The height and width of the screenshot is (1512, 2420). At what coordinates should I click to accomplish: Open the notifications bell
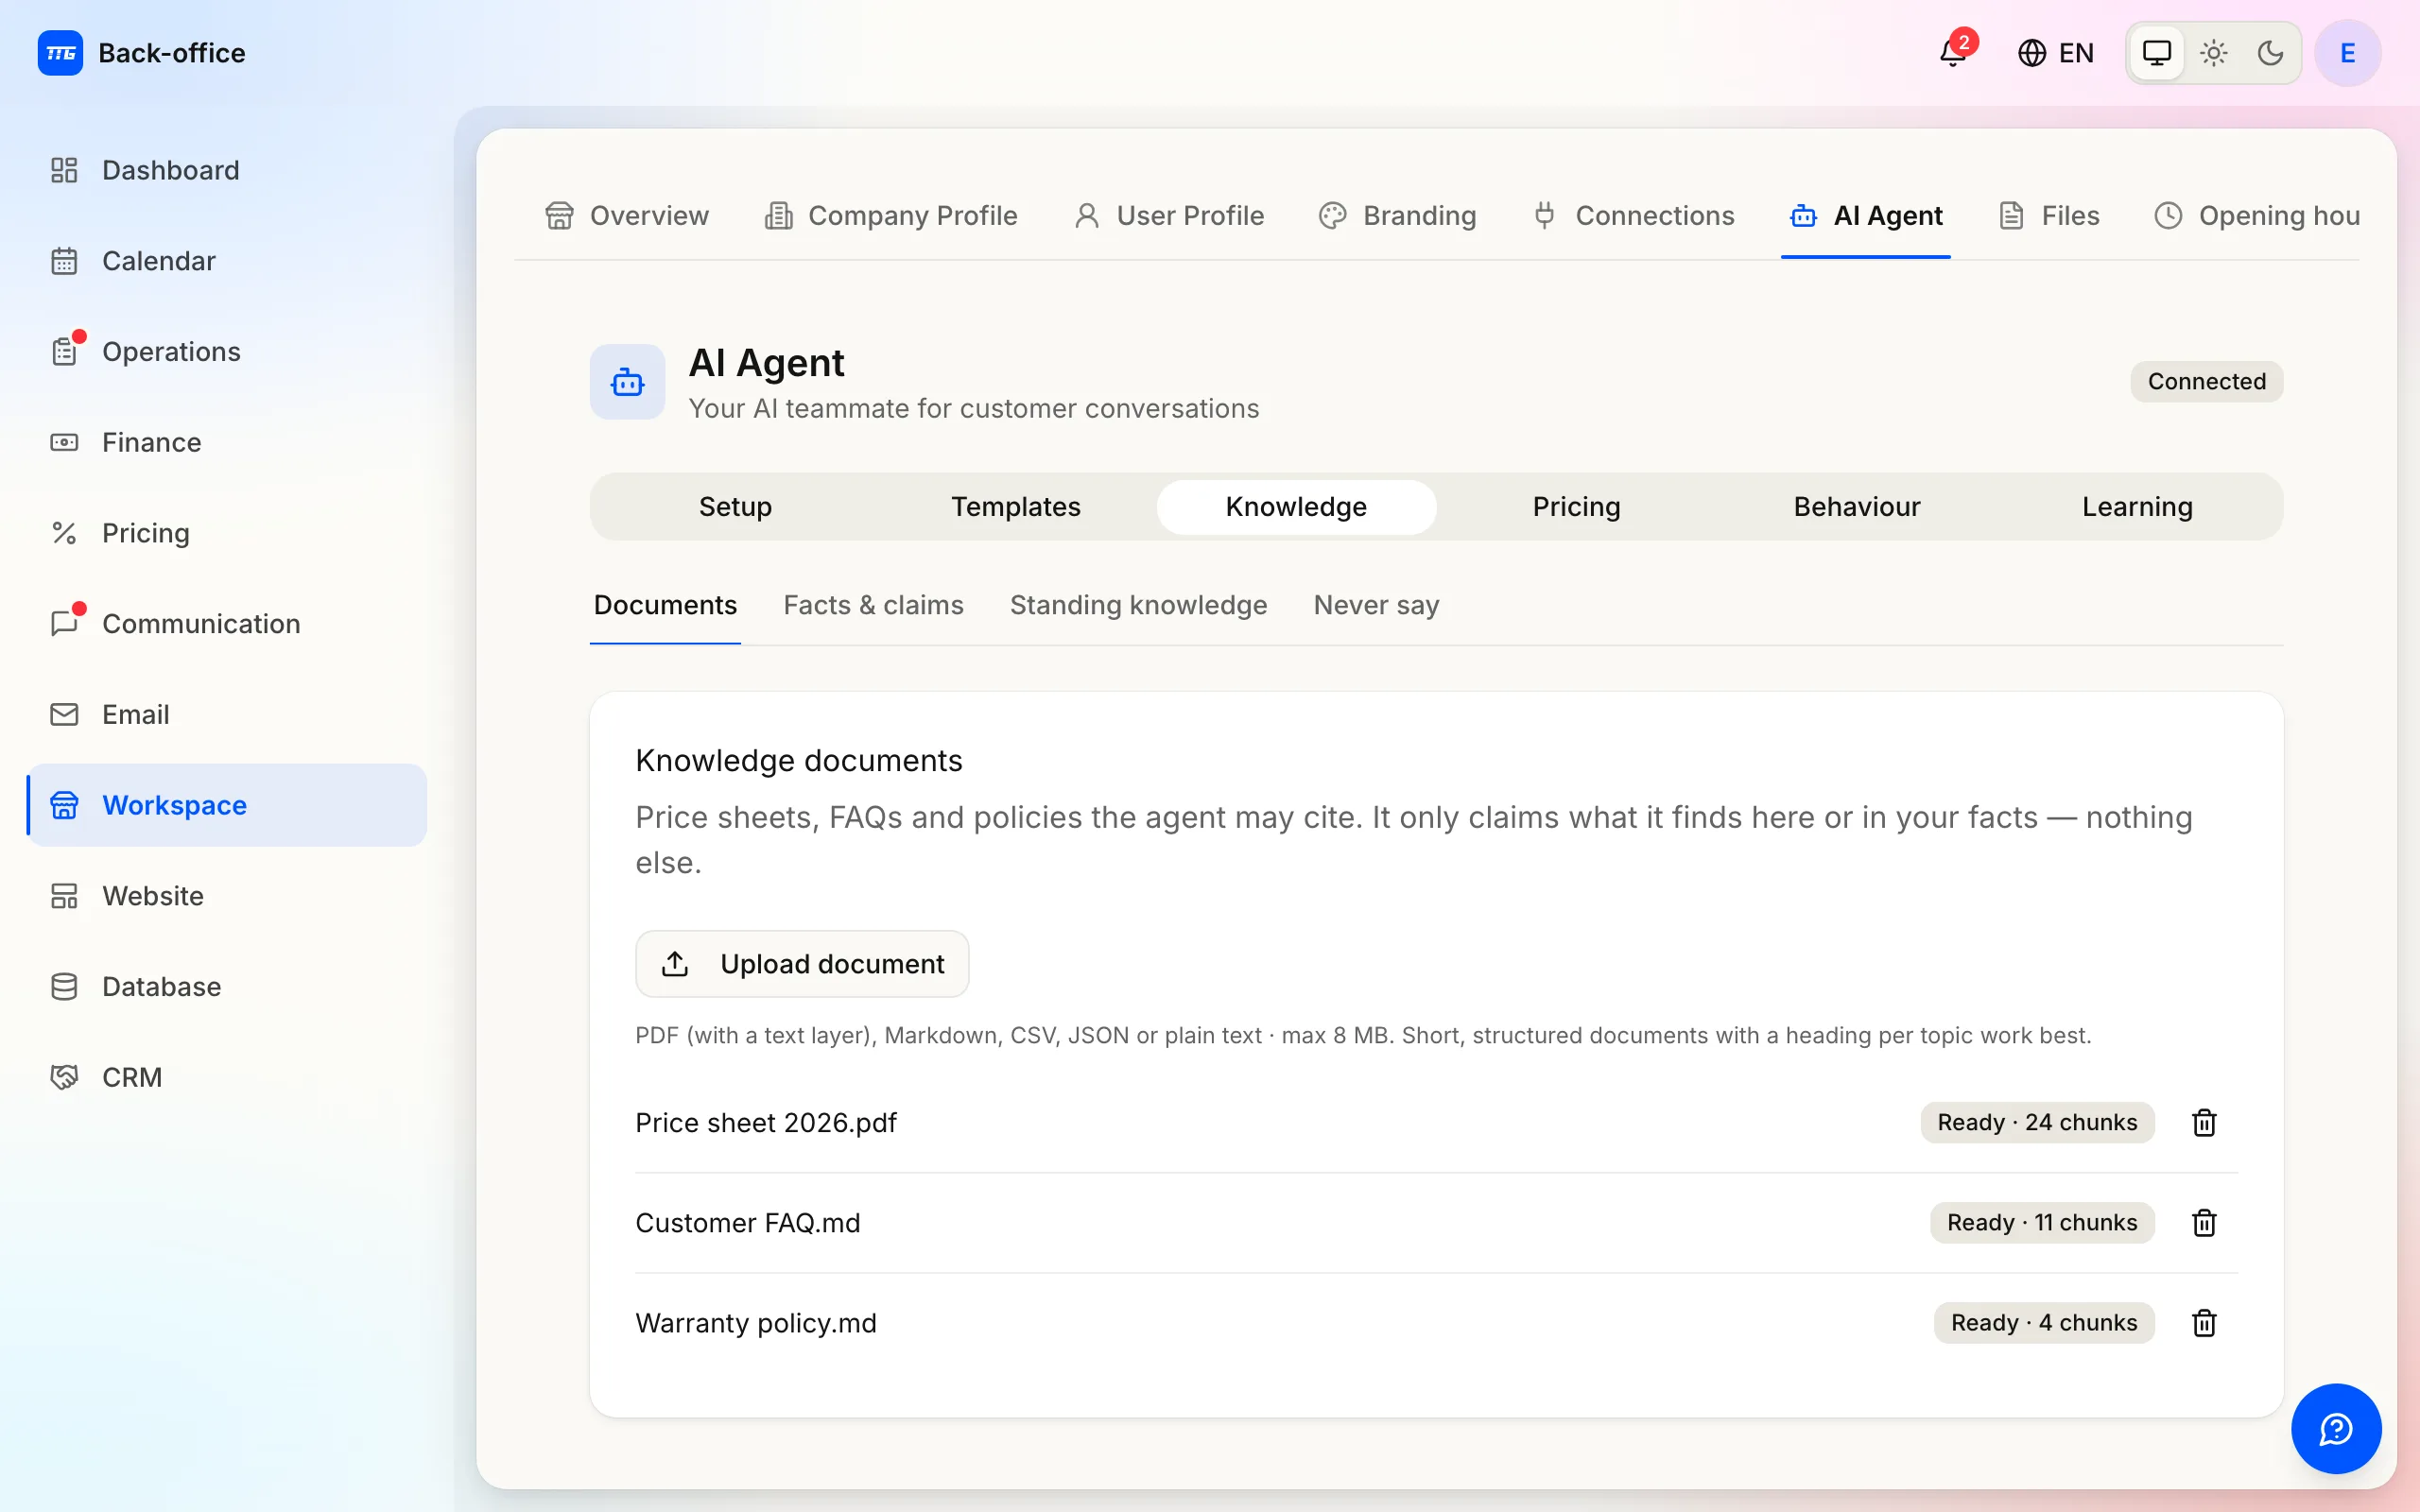(1953, 52)
